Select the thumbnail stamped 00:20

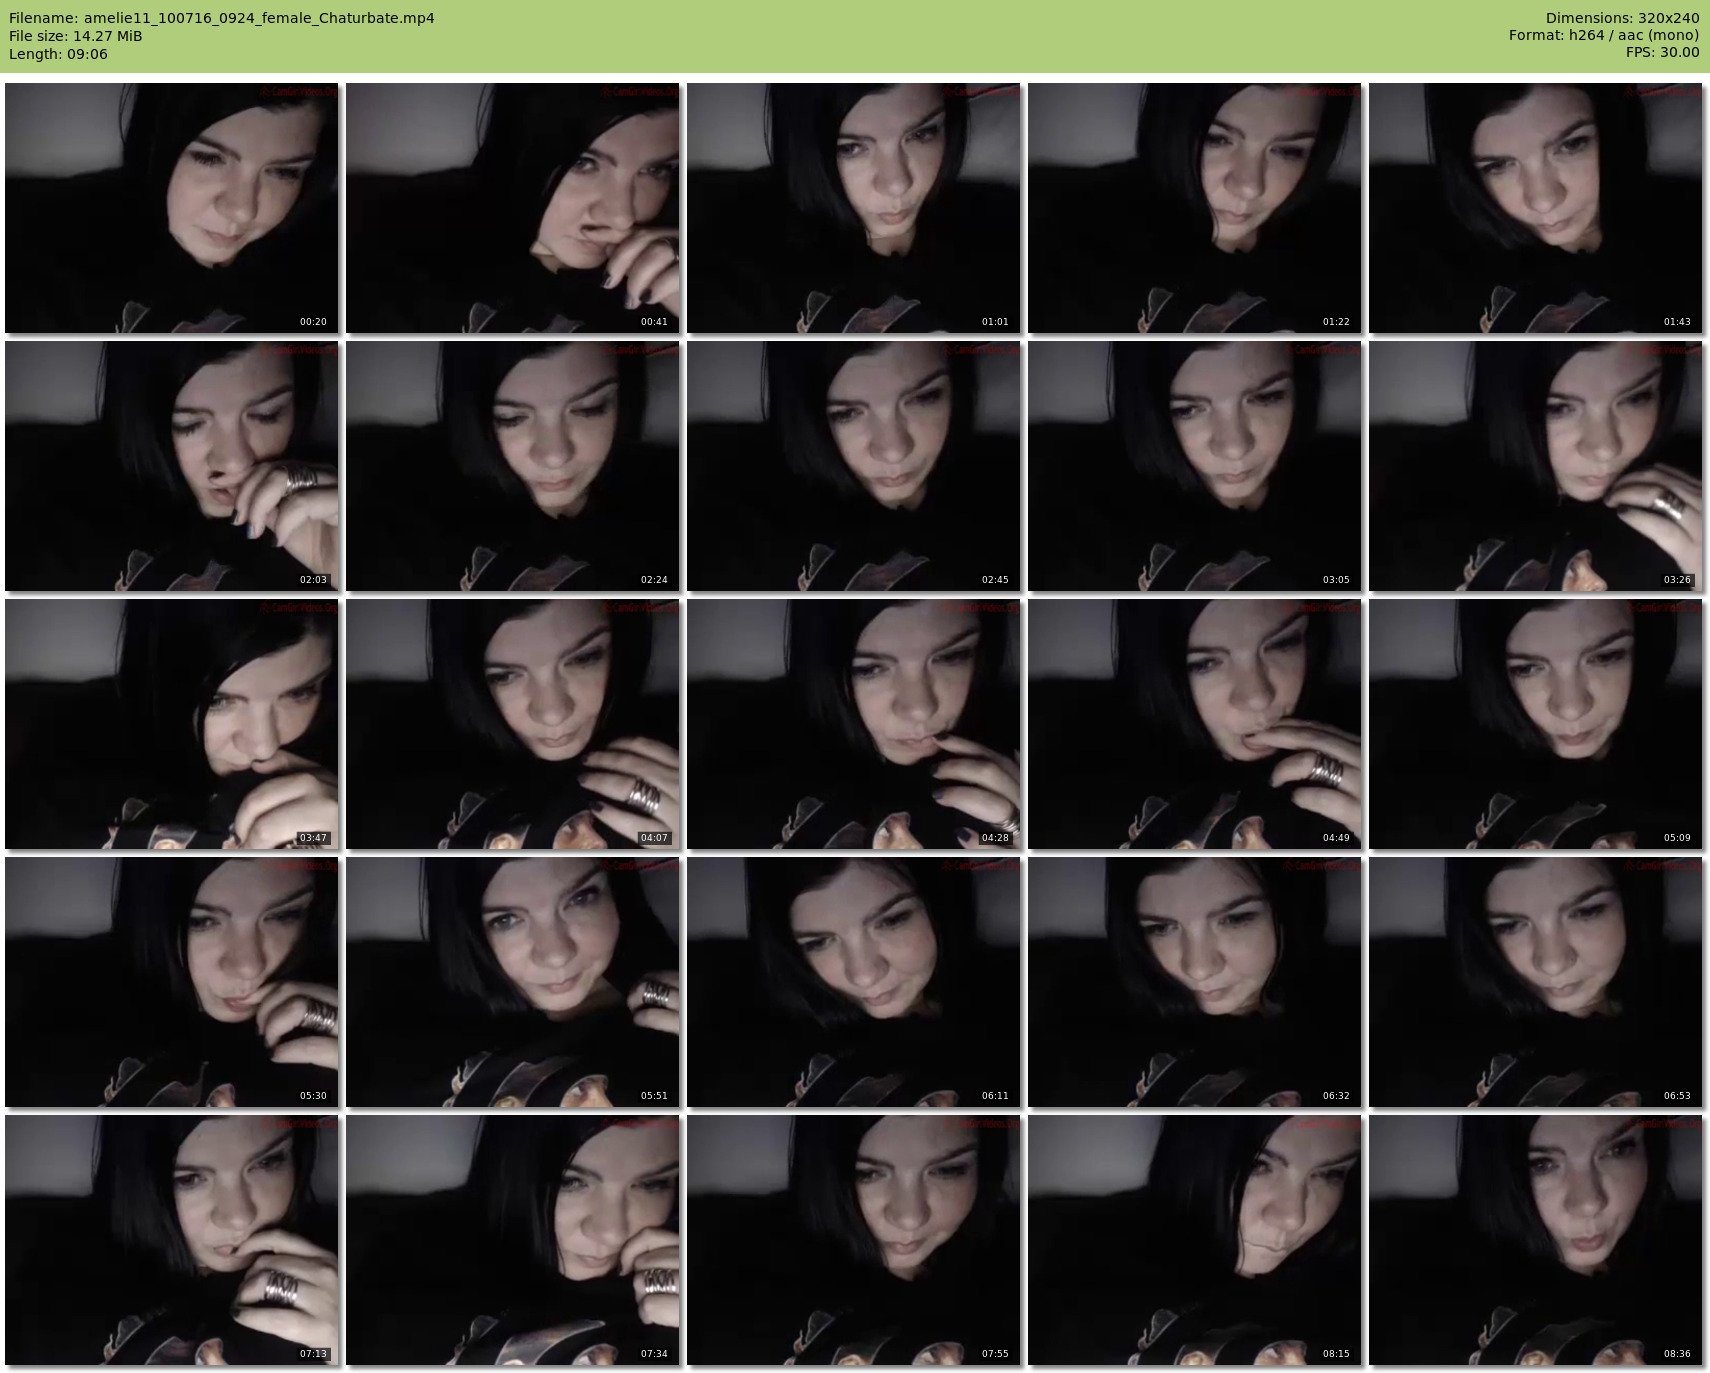pyautogui.click(x=171, y=208)
